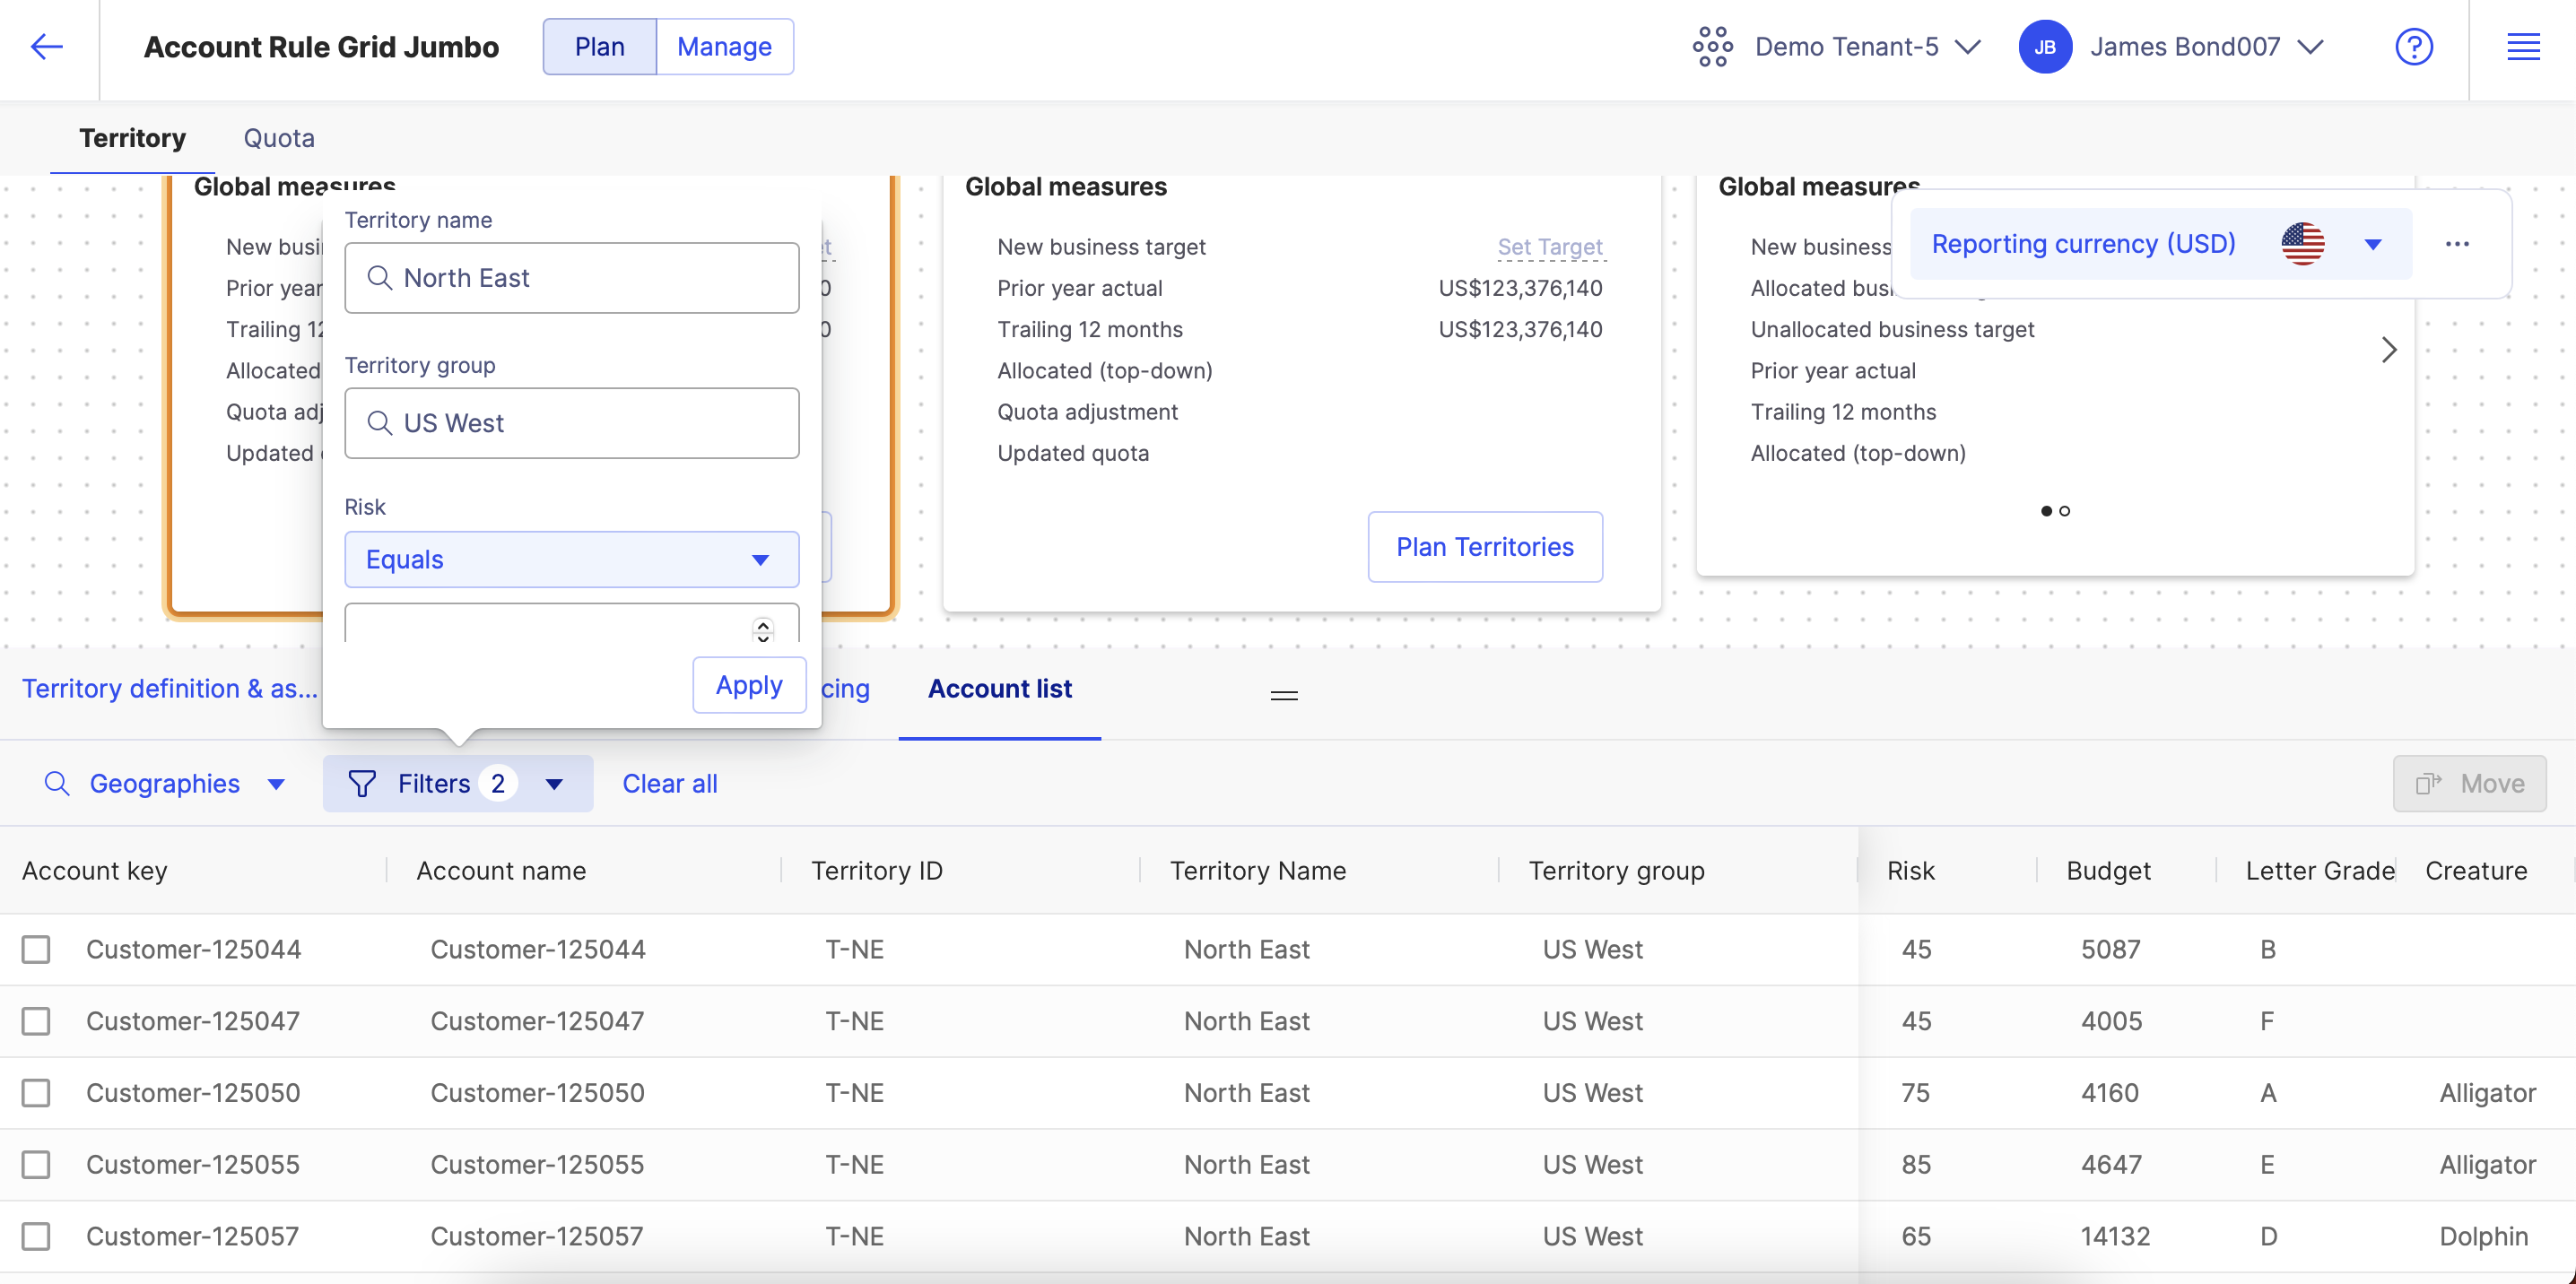Click the Apply filter button

(749, 685)
